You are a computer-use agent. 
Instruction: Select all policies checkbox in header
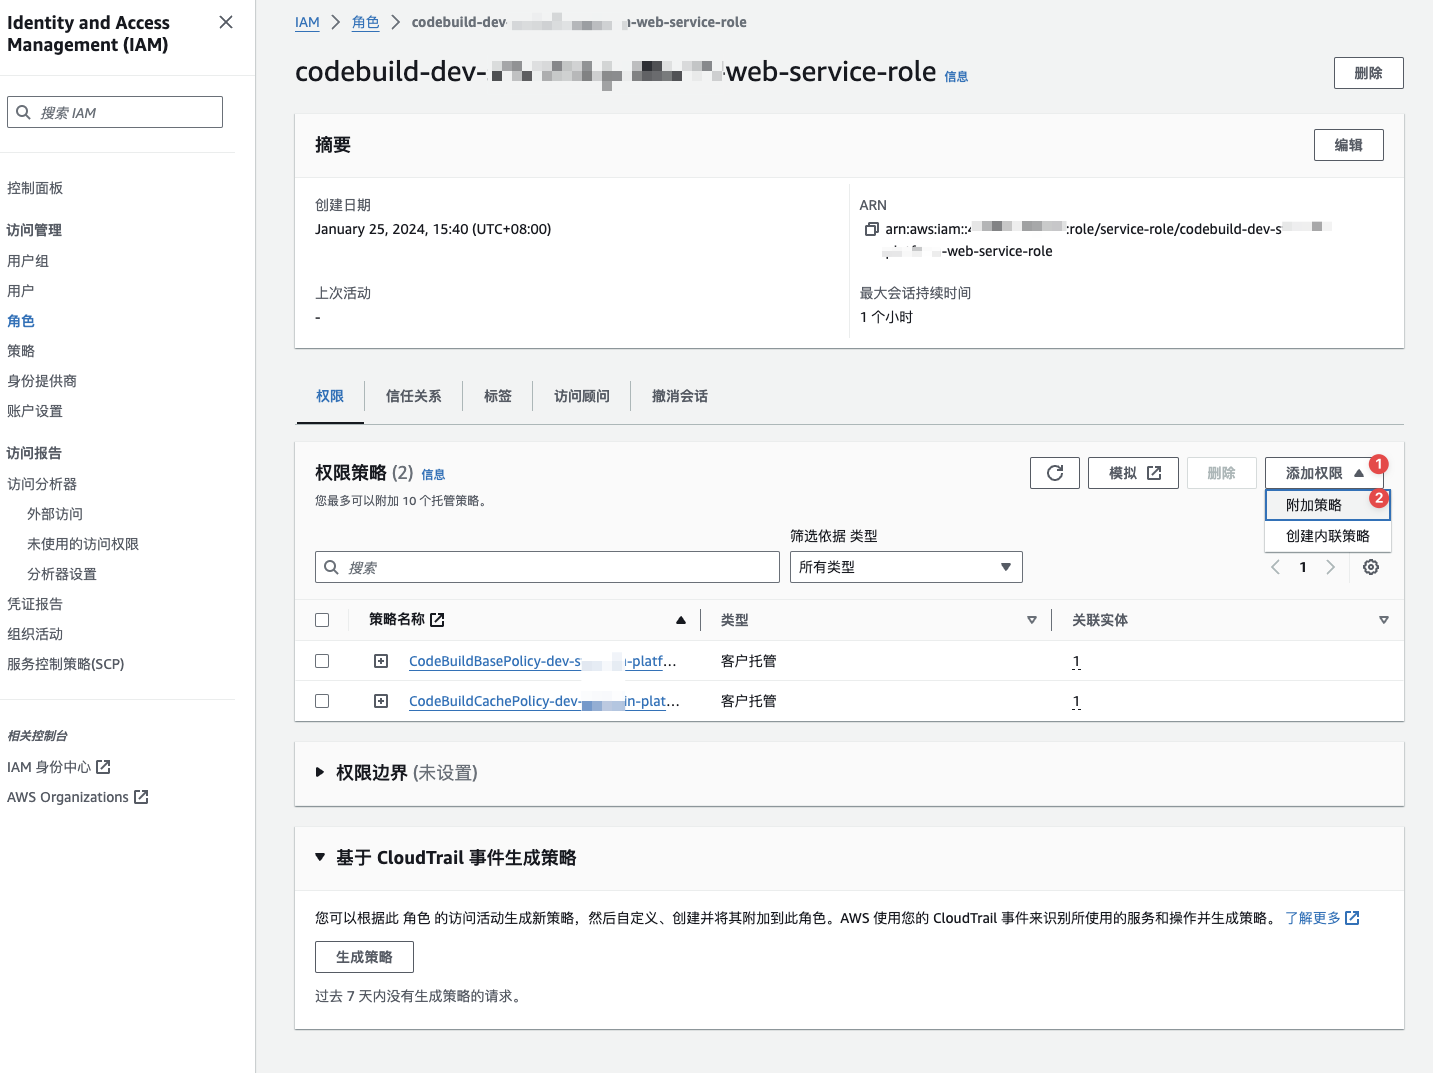(322, 620)
